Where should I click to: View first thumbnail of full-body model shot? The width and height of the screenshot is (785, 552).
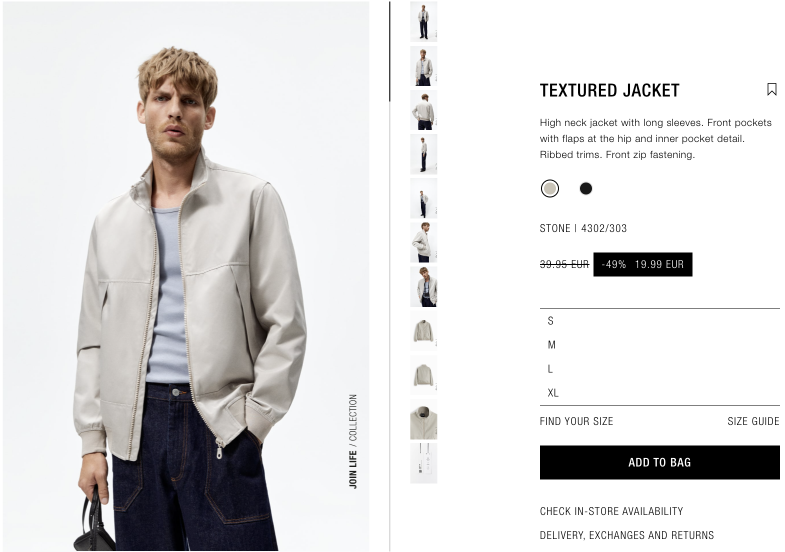click(424, 22)
